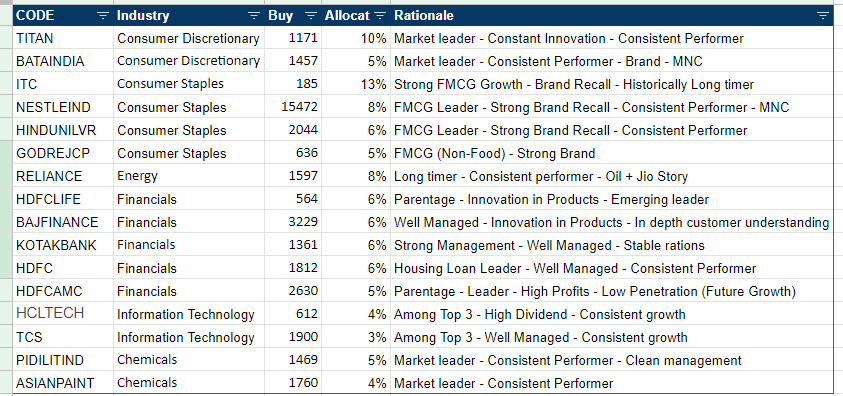This screenshot has width=843, height=396.
Task: Select the Rationale header cell text
Action: point(424,16)
